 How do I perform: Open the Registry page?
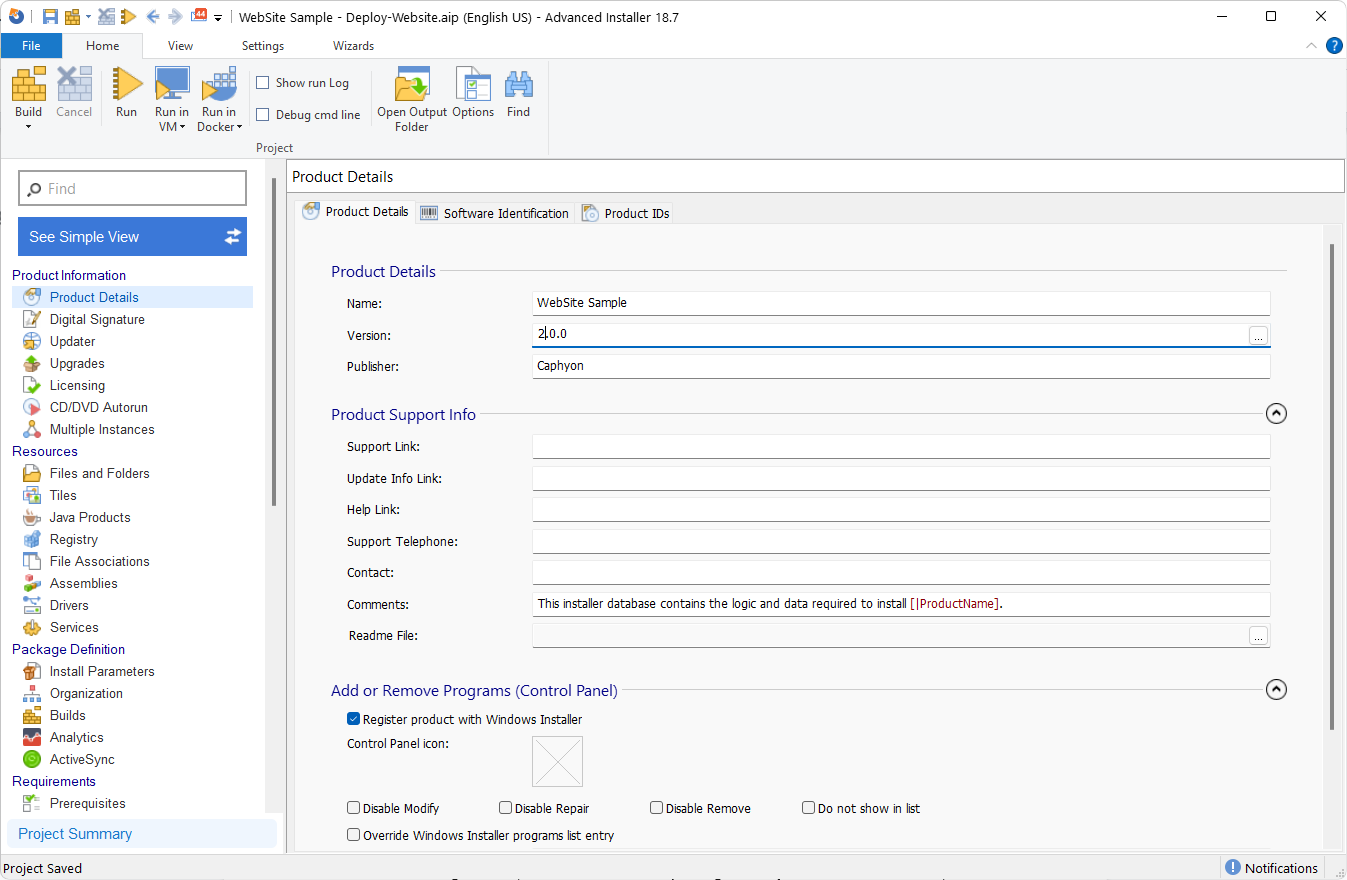click(74, 539)
